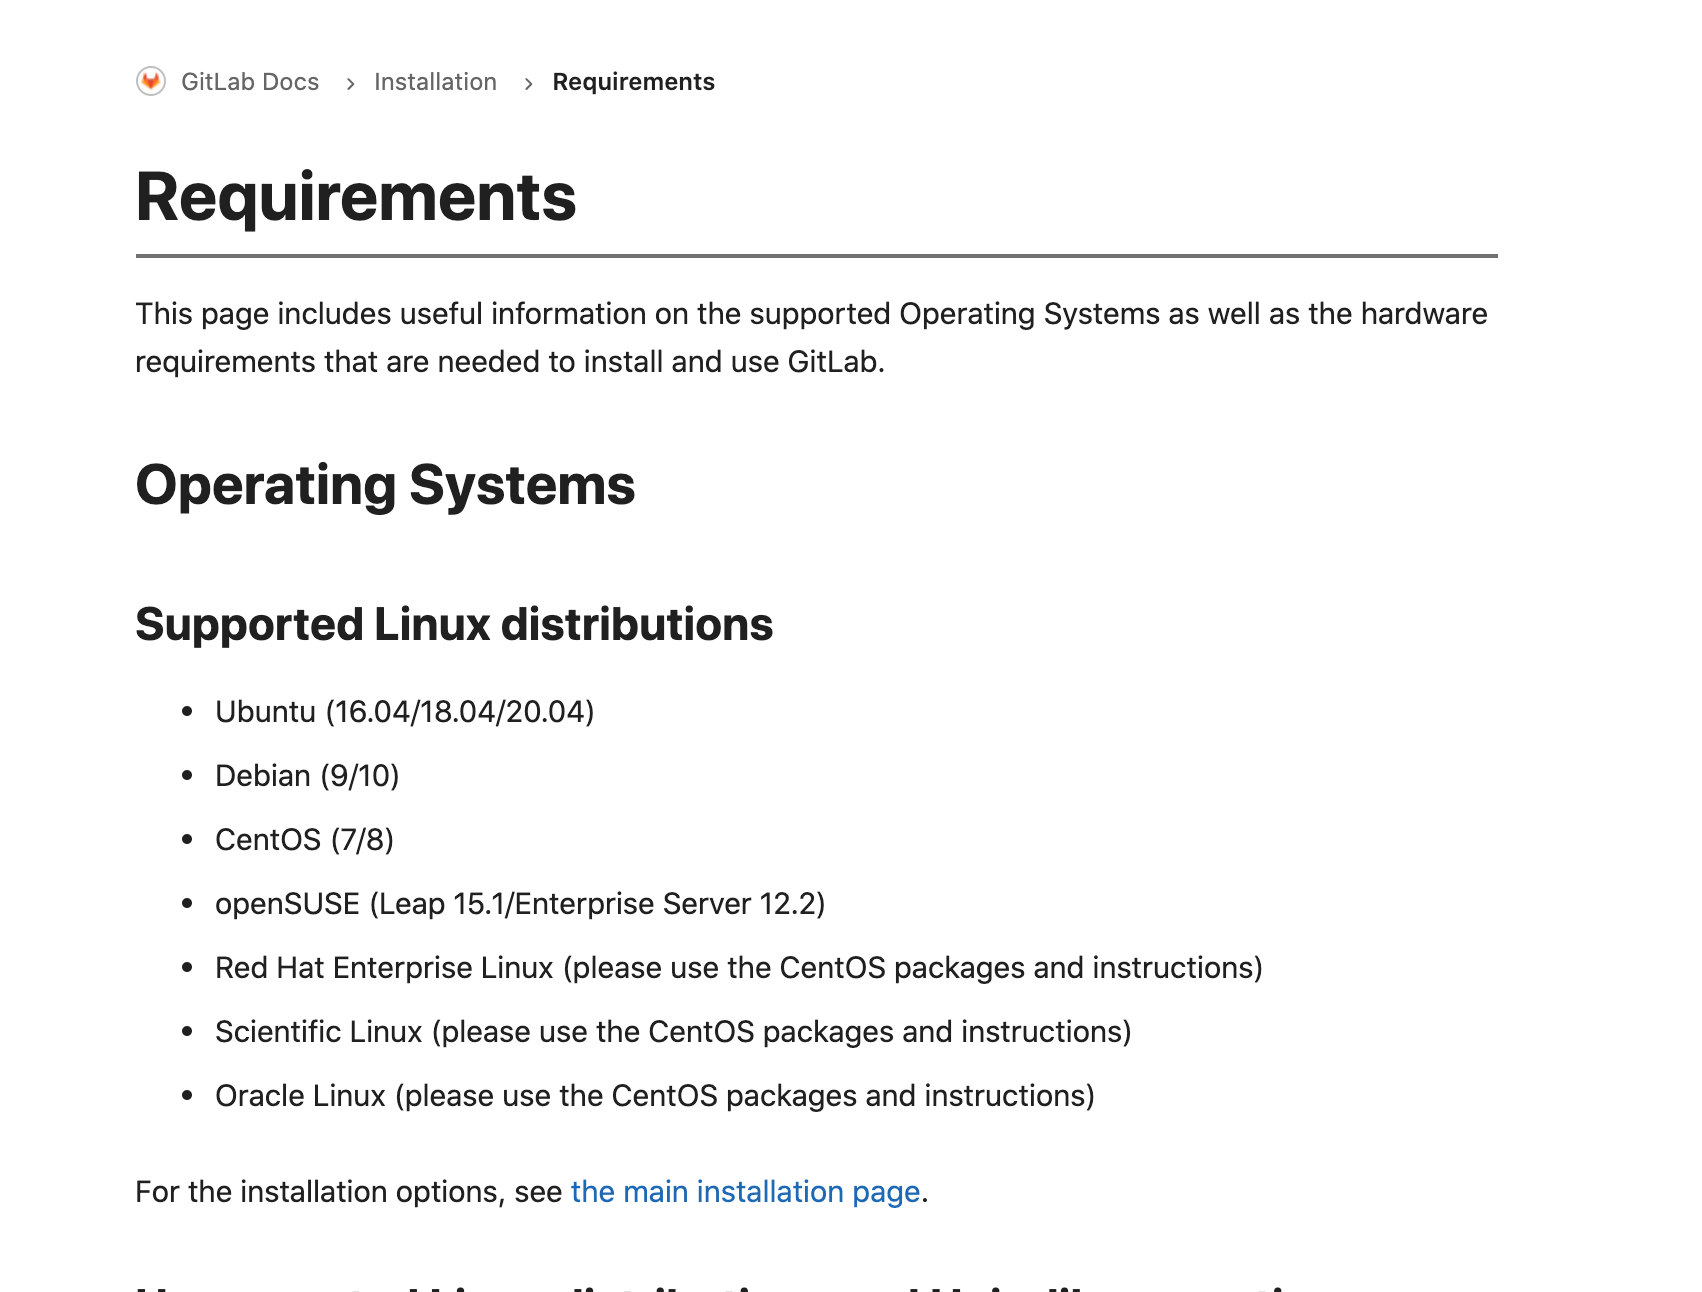The image size is (1702, 1292).
Task: Click the openSUSE Leap 15.1 list item
Action: [x=520, y=904]
